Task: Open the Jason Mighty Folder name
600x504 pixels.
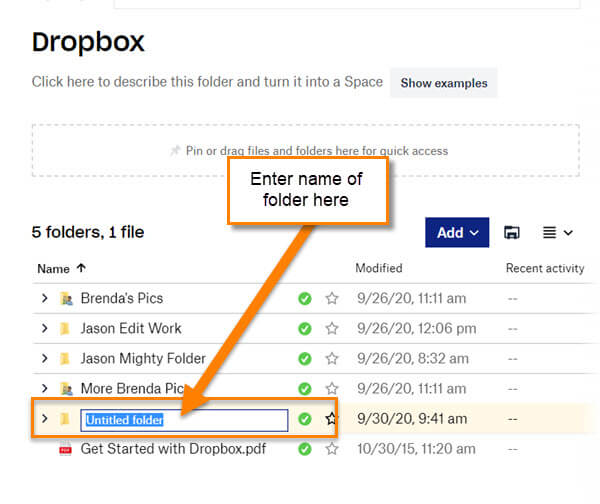Action: 143,359
